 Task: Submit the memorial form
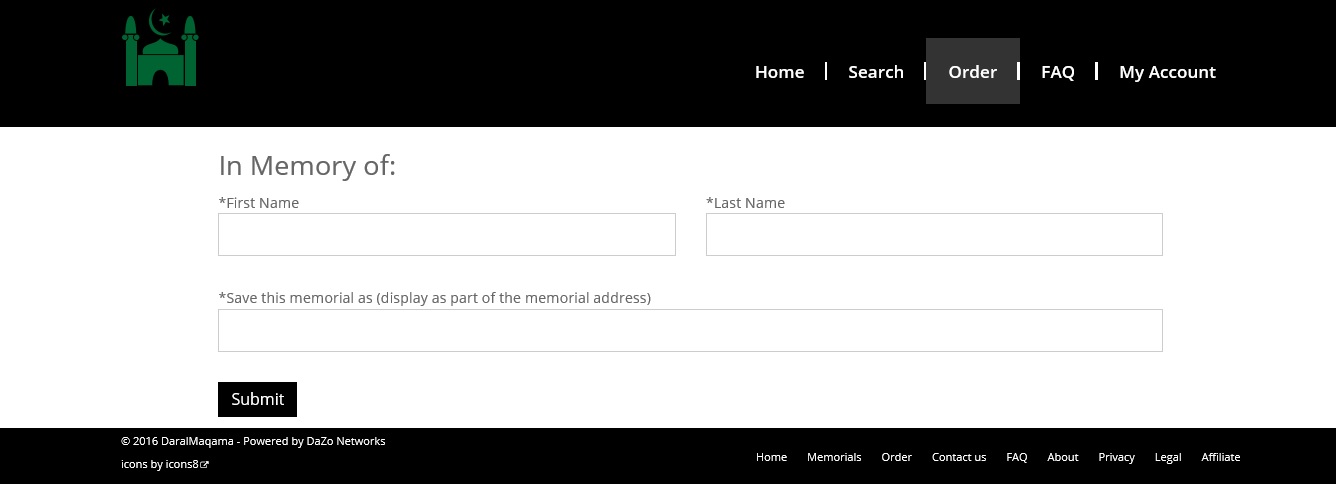[x=257, y=399]
